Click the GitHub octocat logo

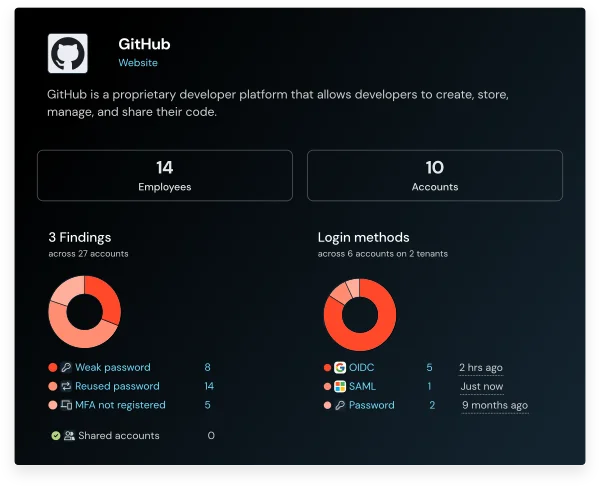coord(68,53)
